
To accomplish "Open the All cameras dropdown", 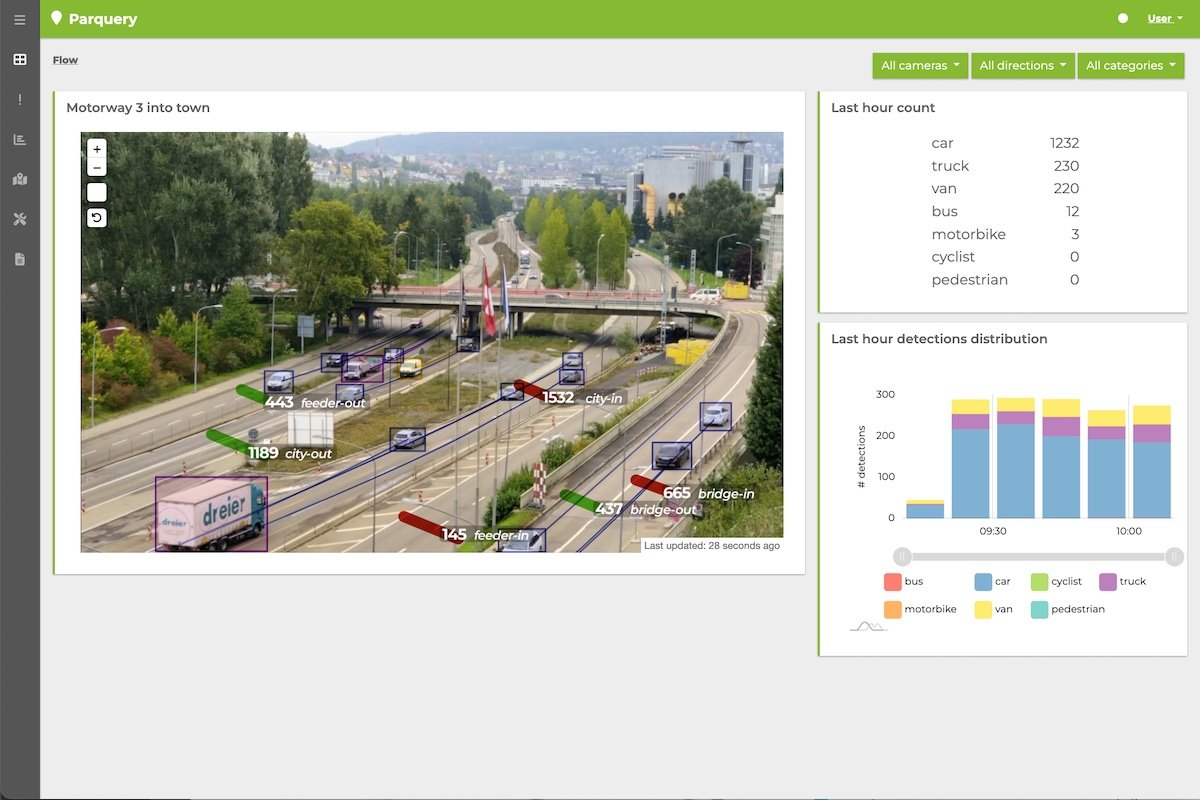I will (919, 65).
